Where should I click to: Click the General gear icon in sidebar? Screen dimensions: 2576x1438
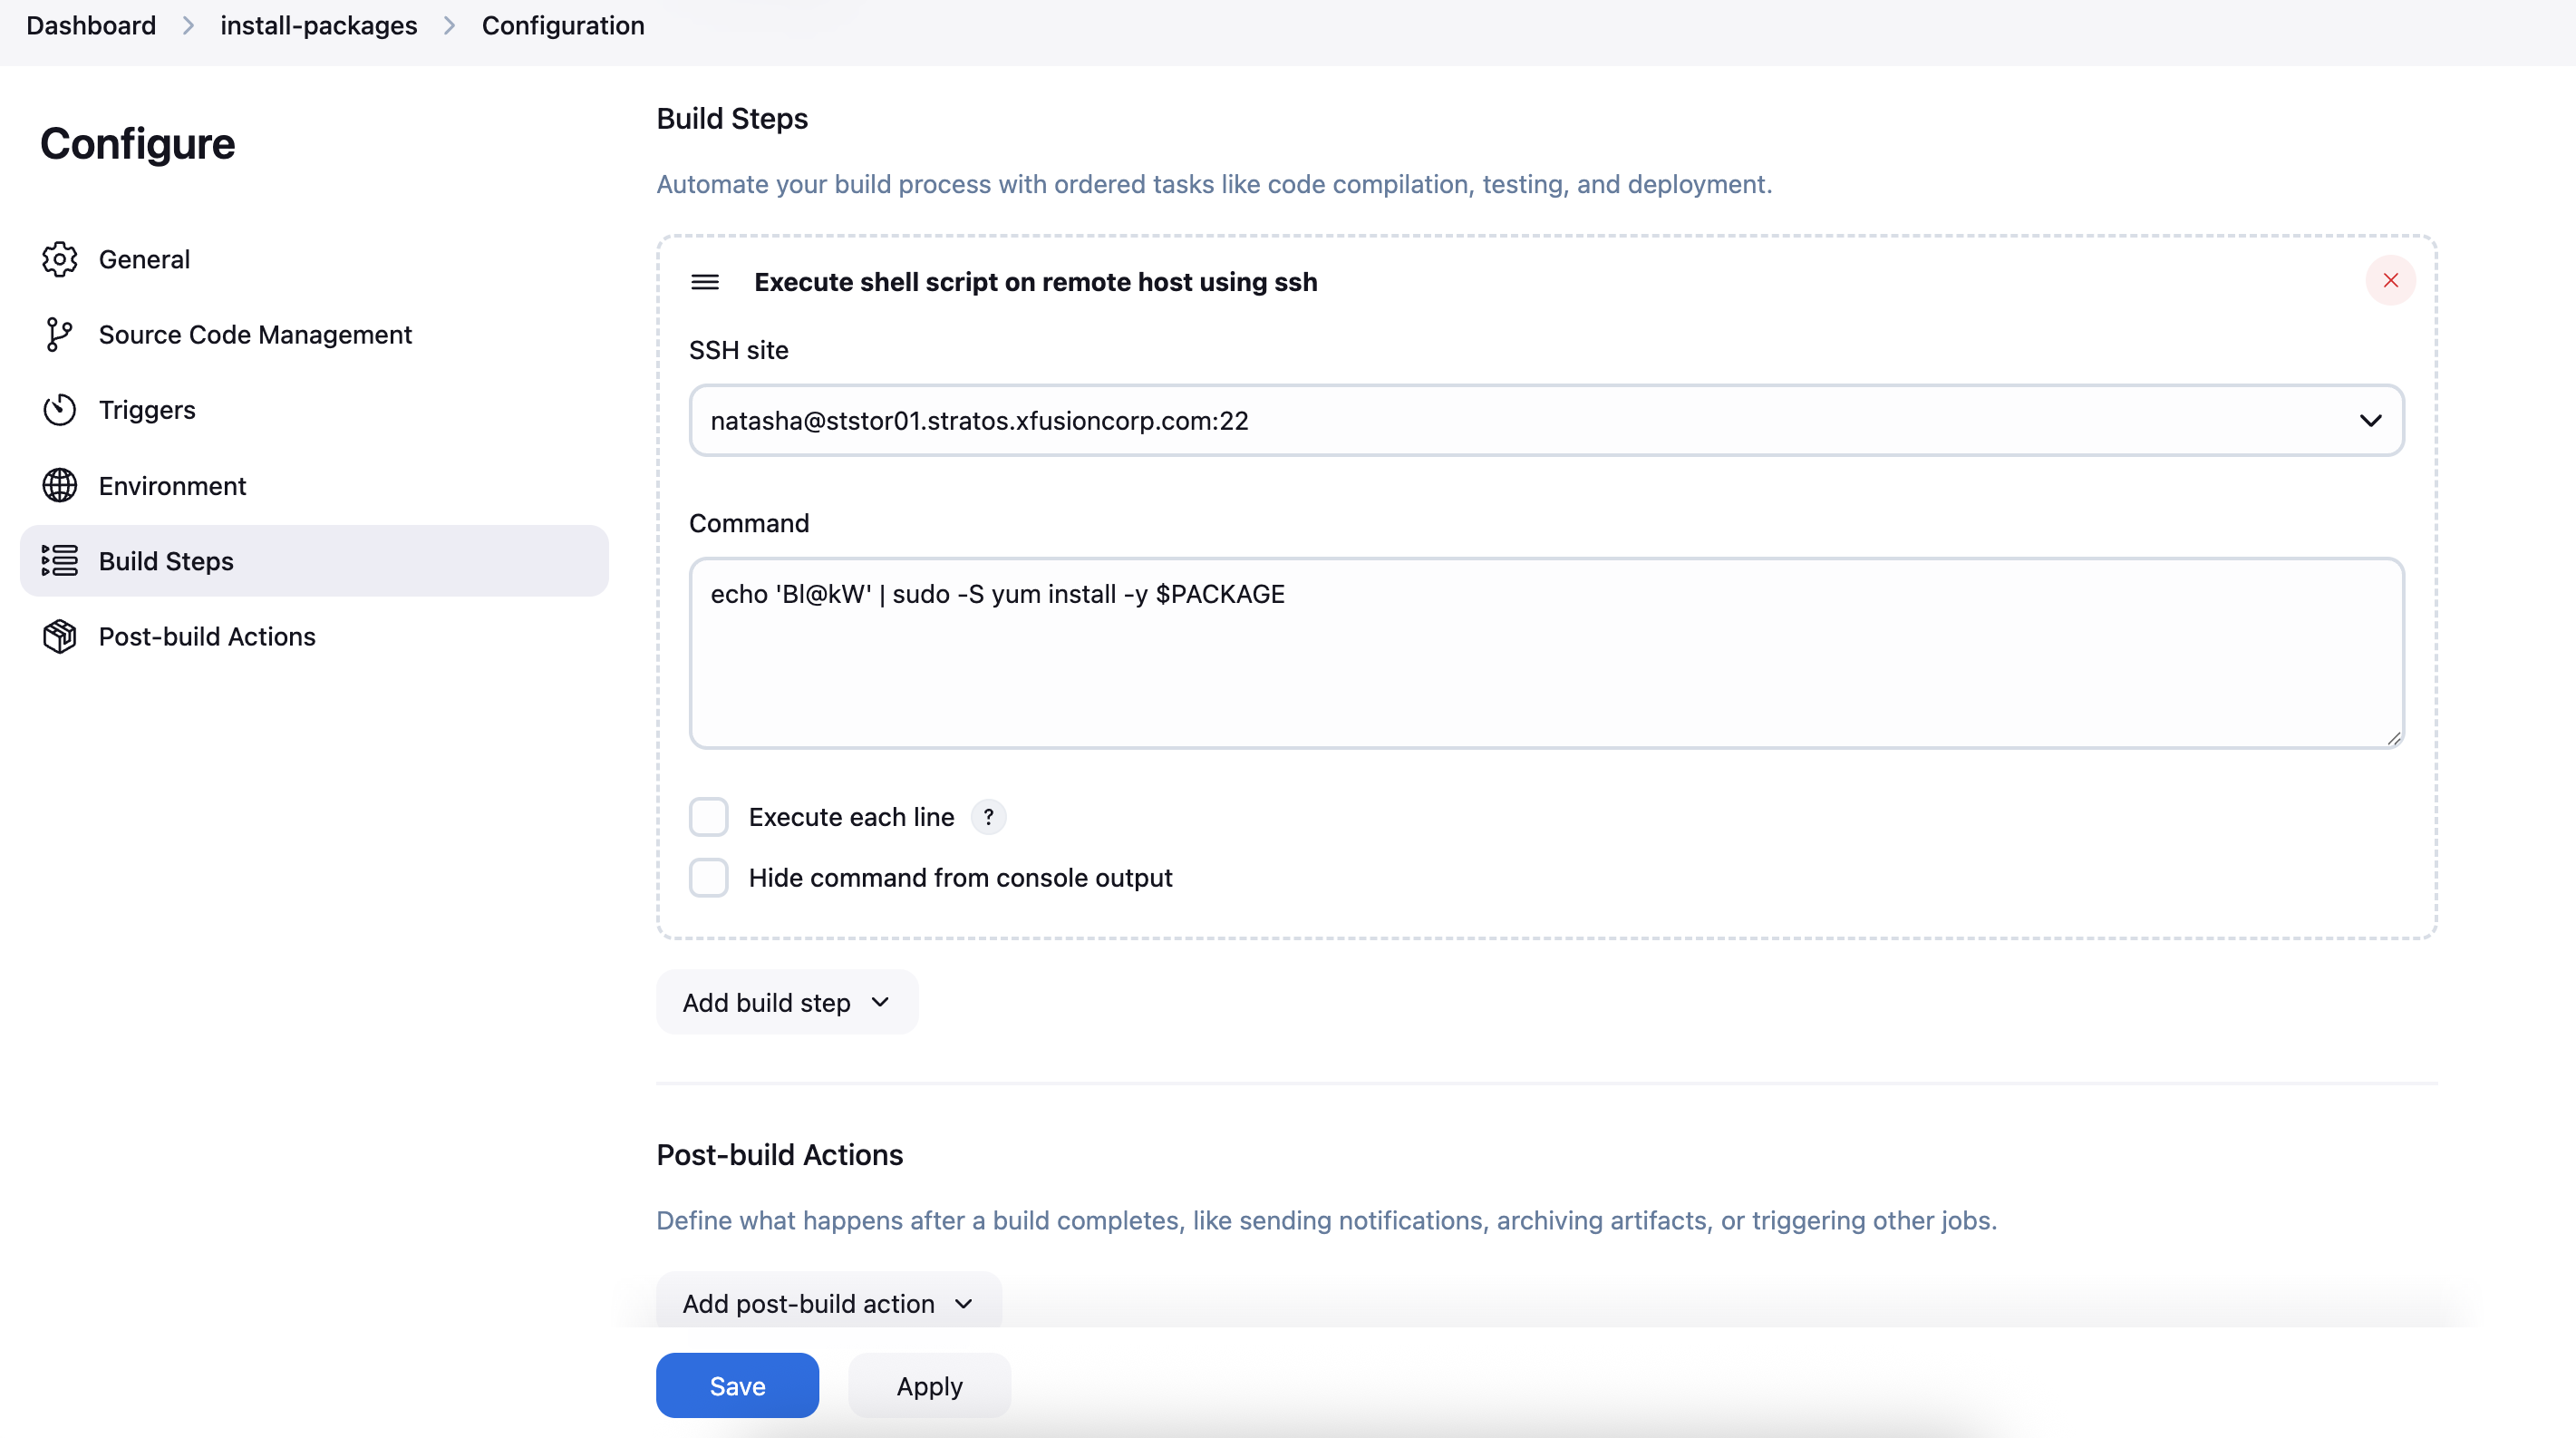[59, 259]
